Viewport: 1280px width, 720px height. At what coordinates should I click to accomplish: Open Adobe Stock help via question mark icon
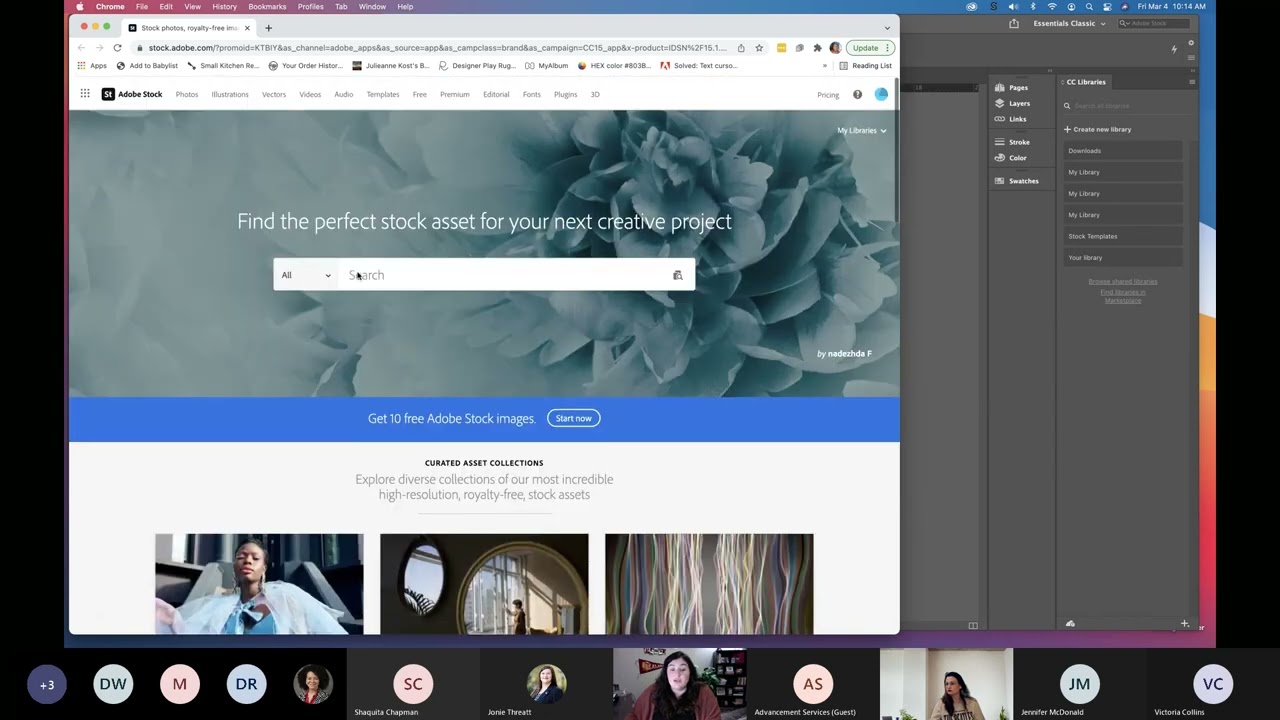pyautogui.click(x=857, y=94)
